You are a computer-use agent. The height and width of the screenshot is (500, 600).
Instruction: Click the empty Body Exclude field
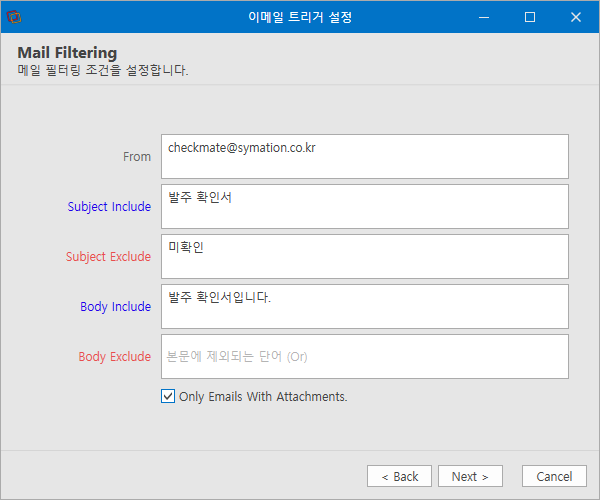click(365, 357)
